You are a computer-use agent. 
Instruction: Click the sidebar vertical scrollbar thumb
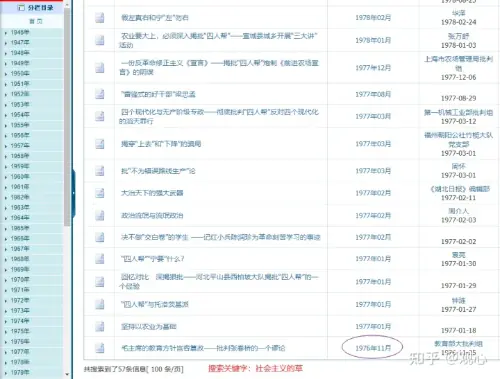click(67, 117)
